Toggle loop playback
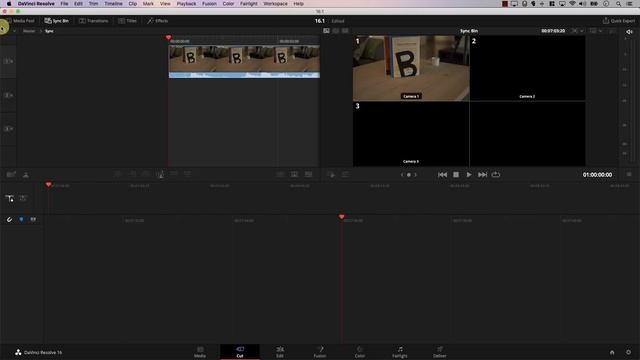Screen dimensions: 640x360 click(x=496, y=175)
